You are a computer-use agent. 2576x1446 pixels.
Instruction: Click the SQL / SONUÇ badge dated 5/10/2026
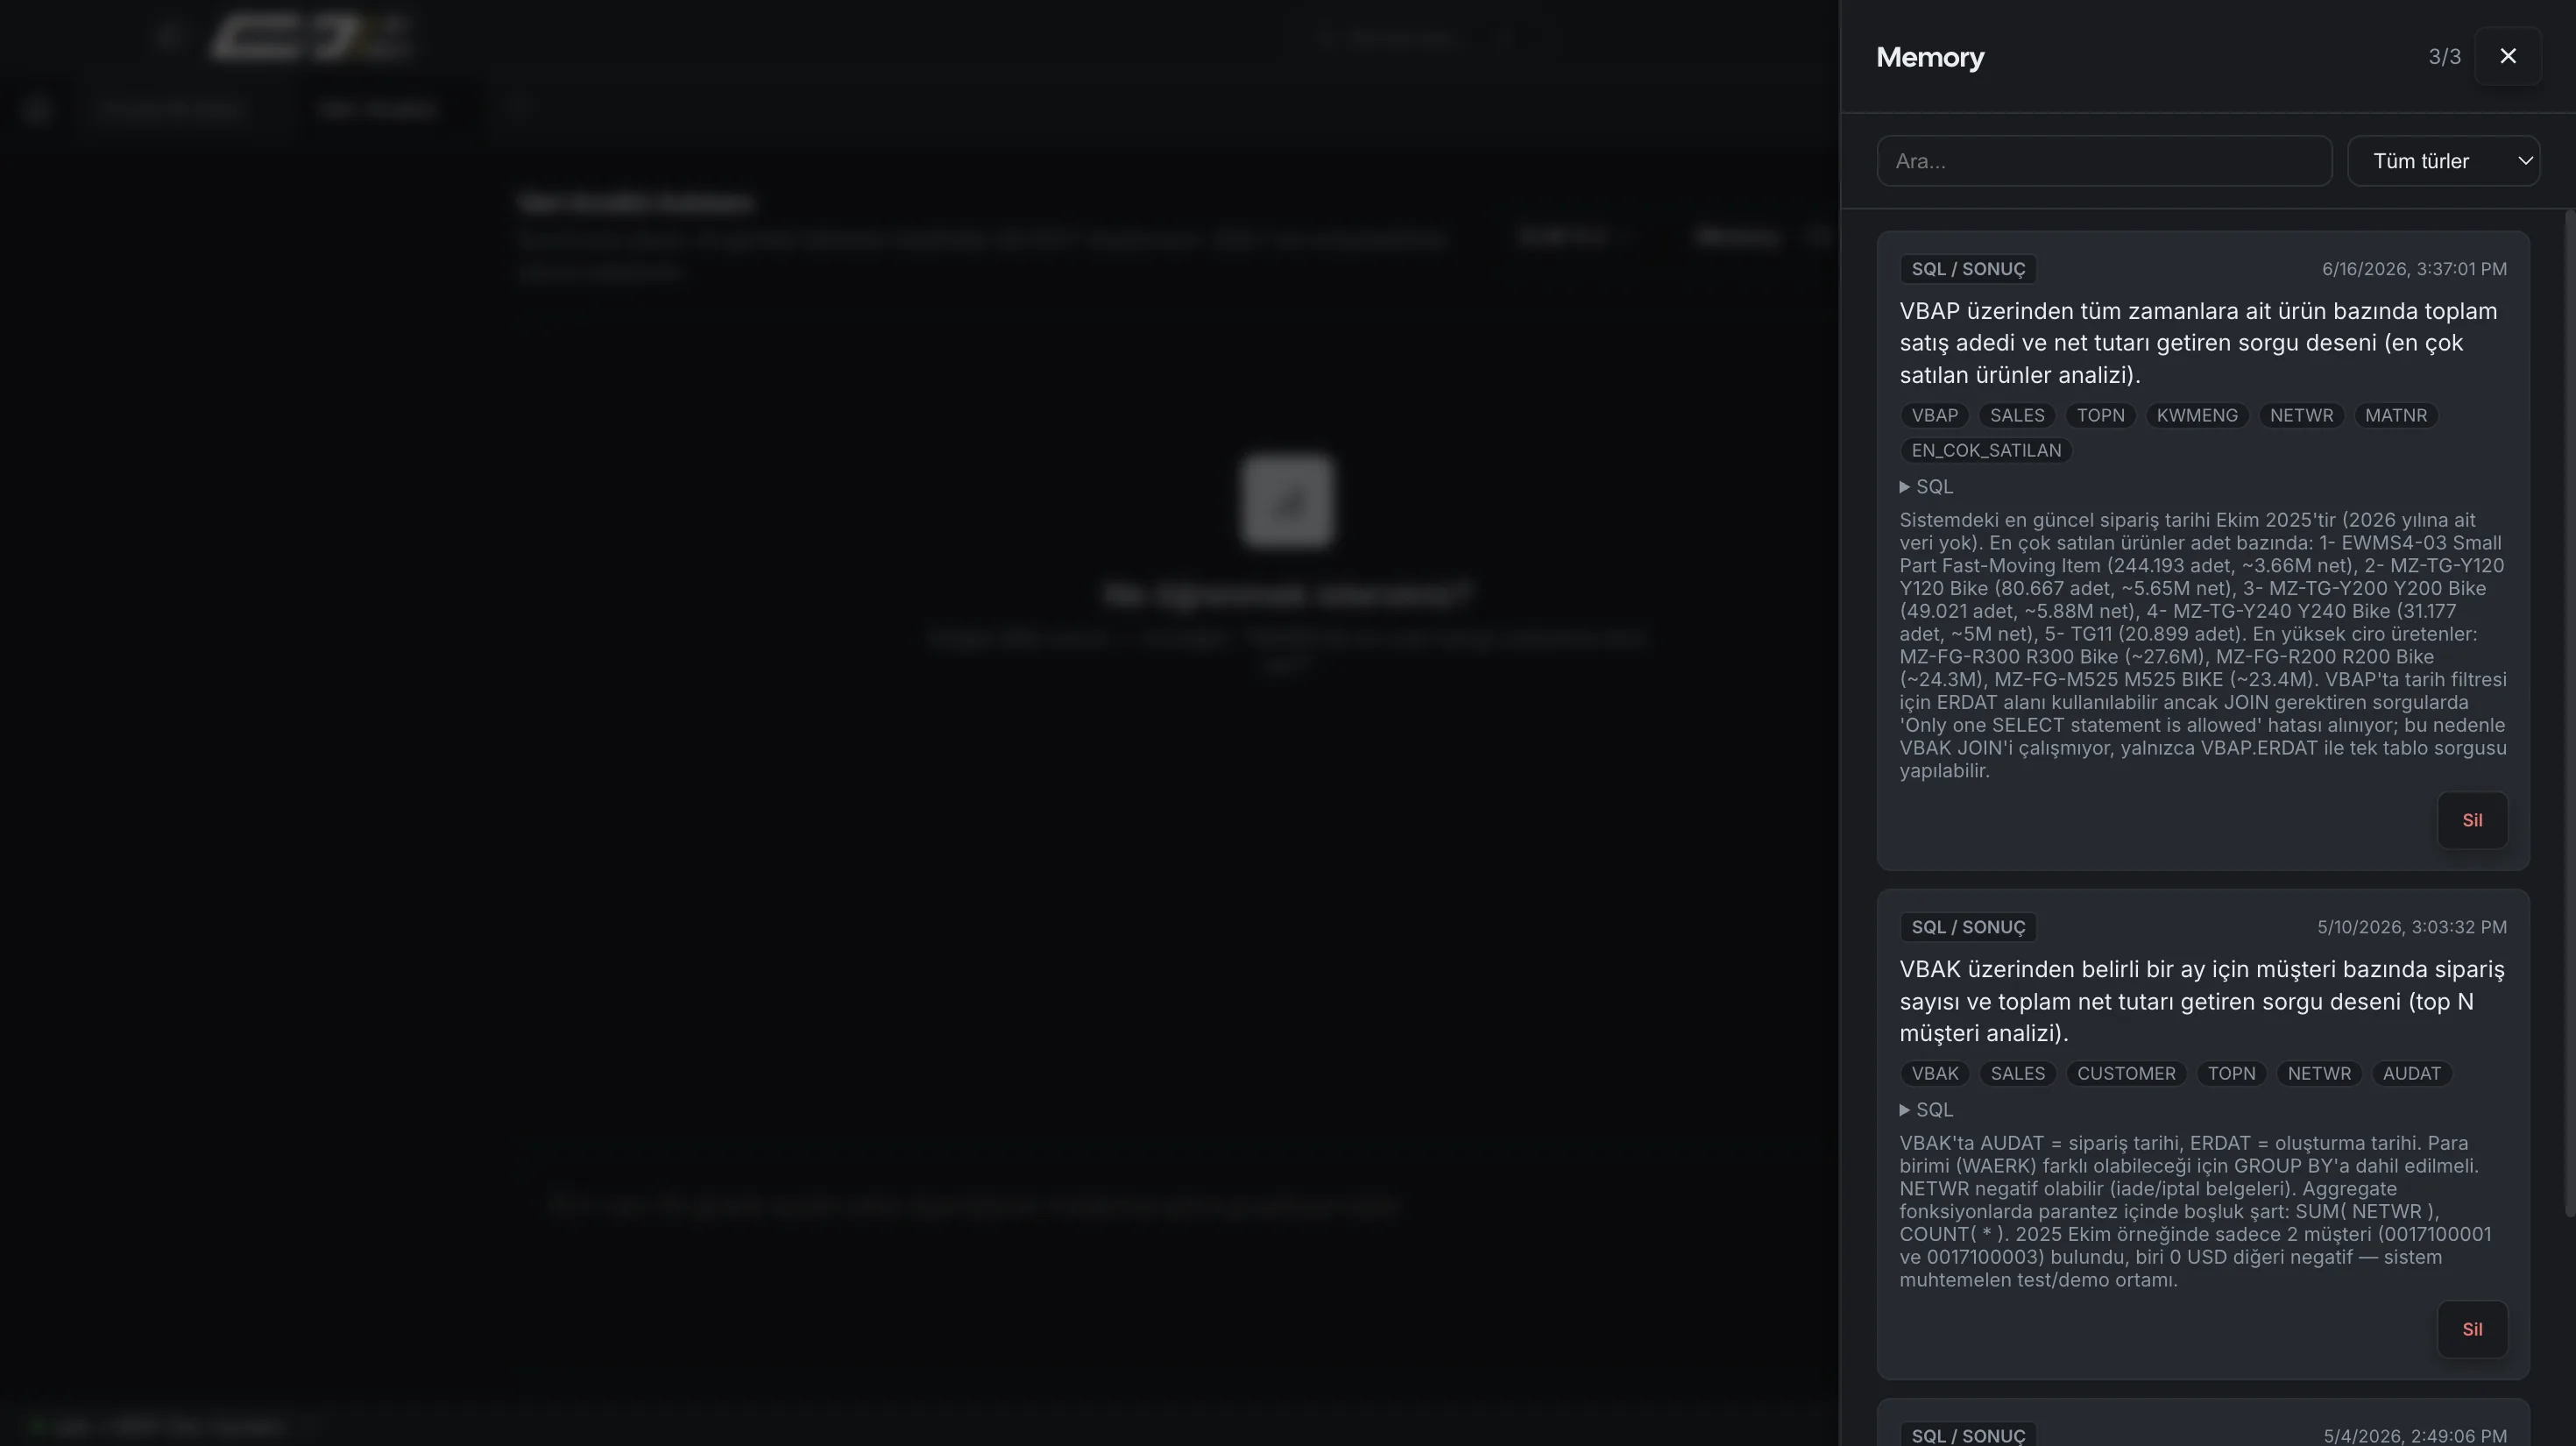pos(1968,928)
